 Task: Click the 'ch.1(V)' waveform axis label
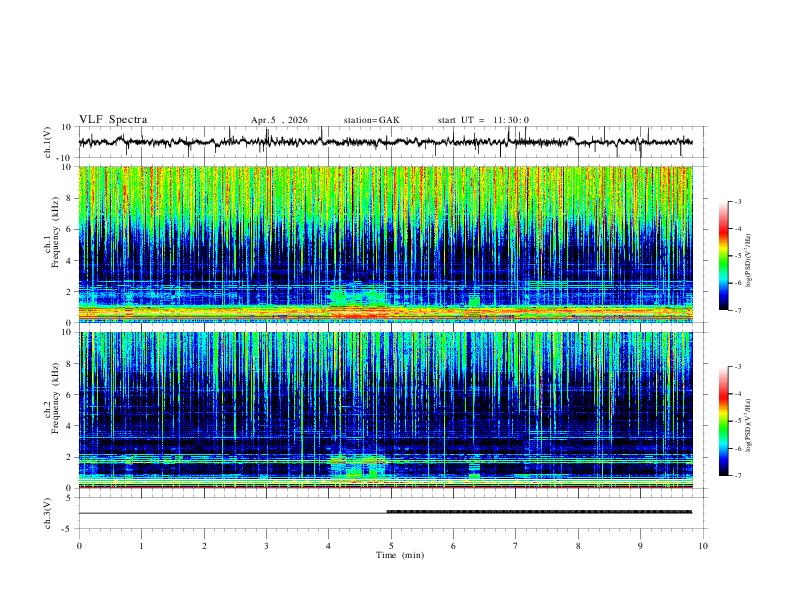click(x=48, y=142)
